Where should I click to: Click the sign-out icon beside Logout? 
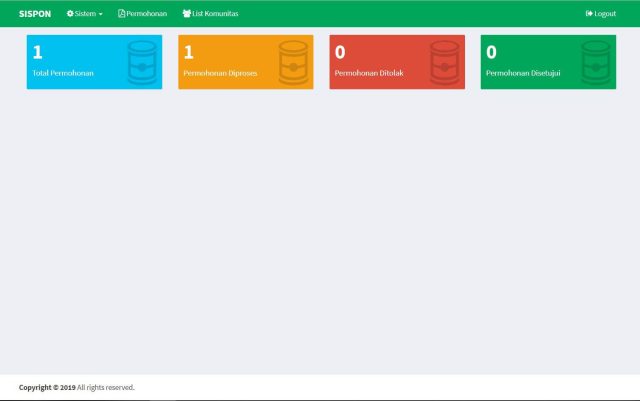pos(589,14)
